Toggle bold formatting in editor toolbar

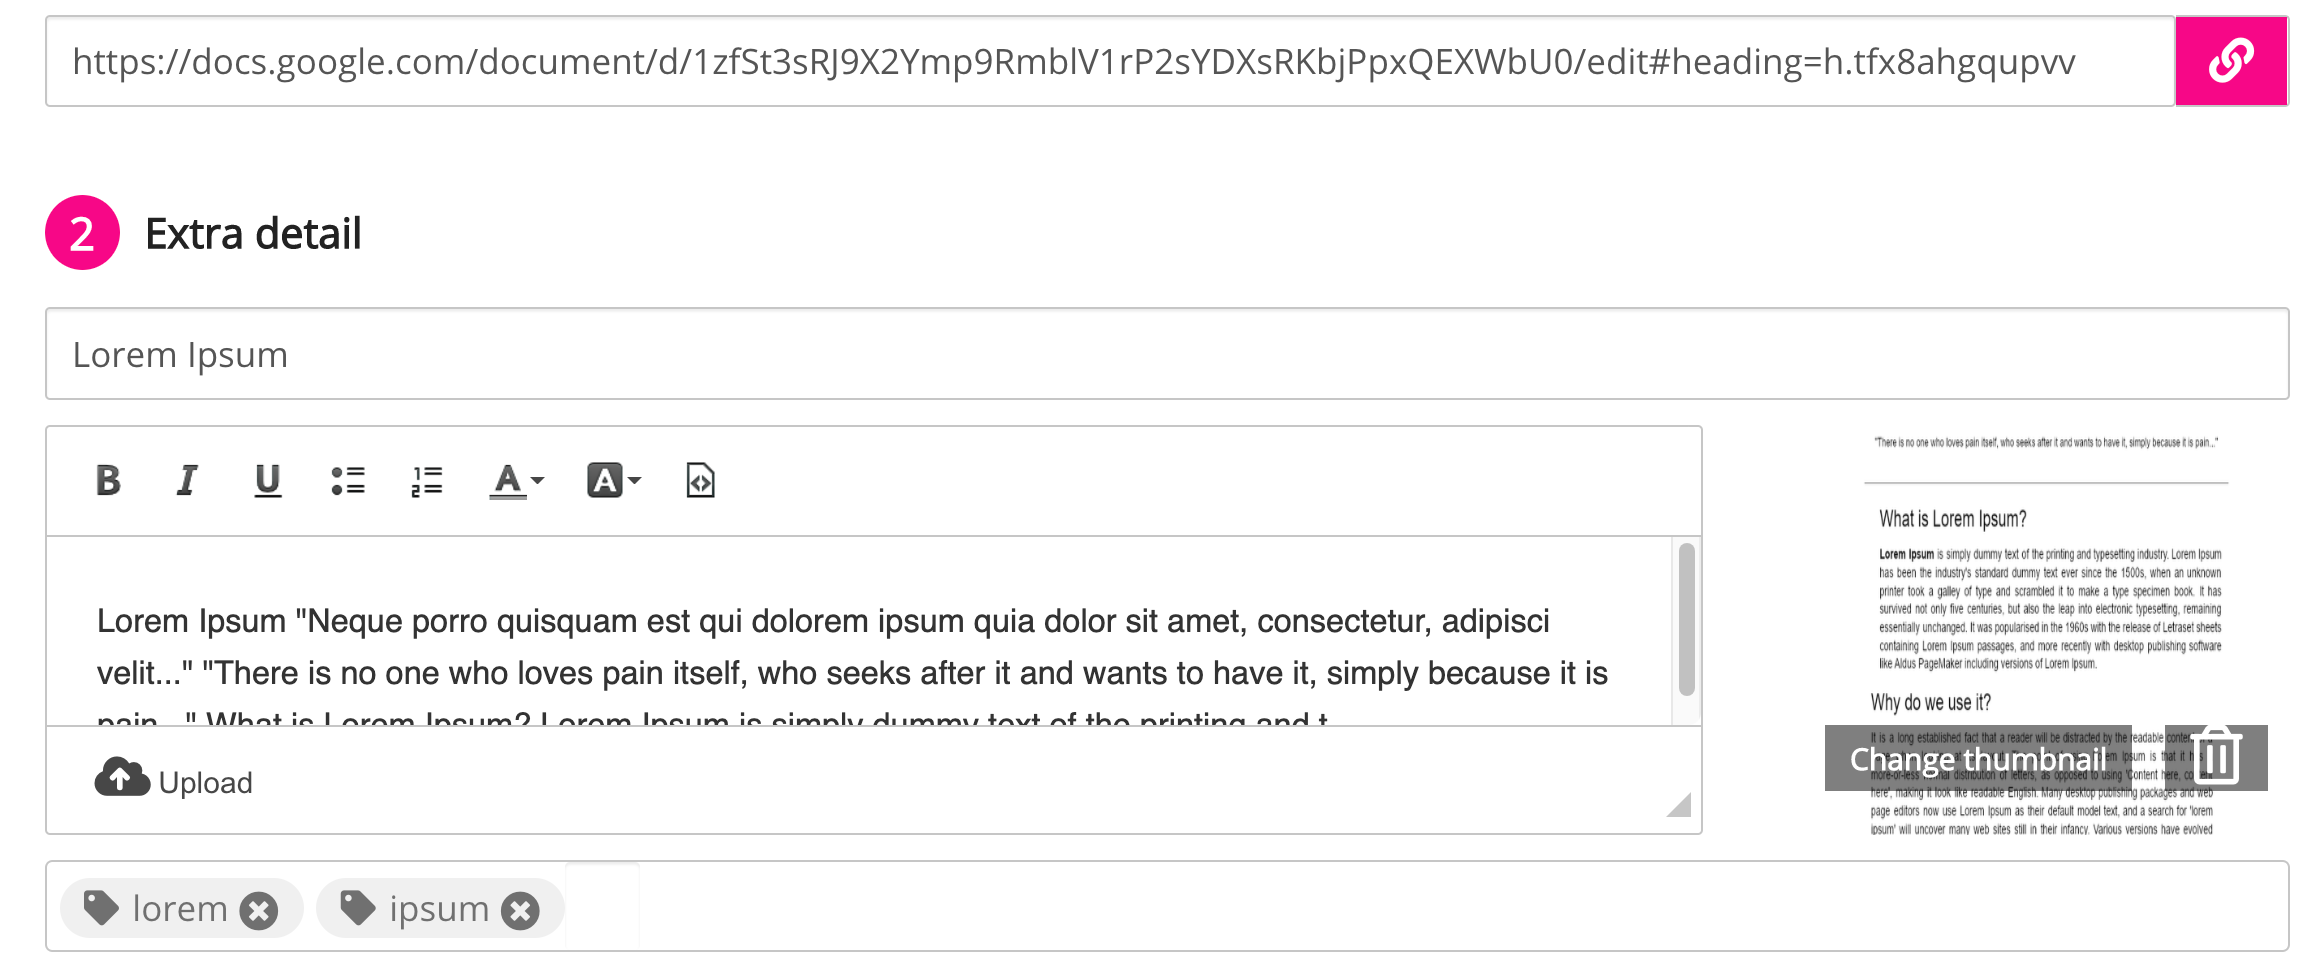coord(108,481)
